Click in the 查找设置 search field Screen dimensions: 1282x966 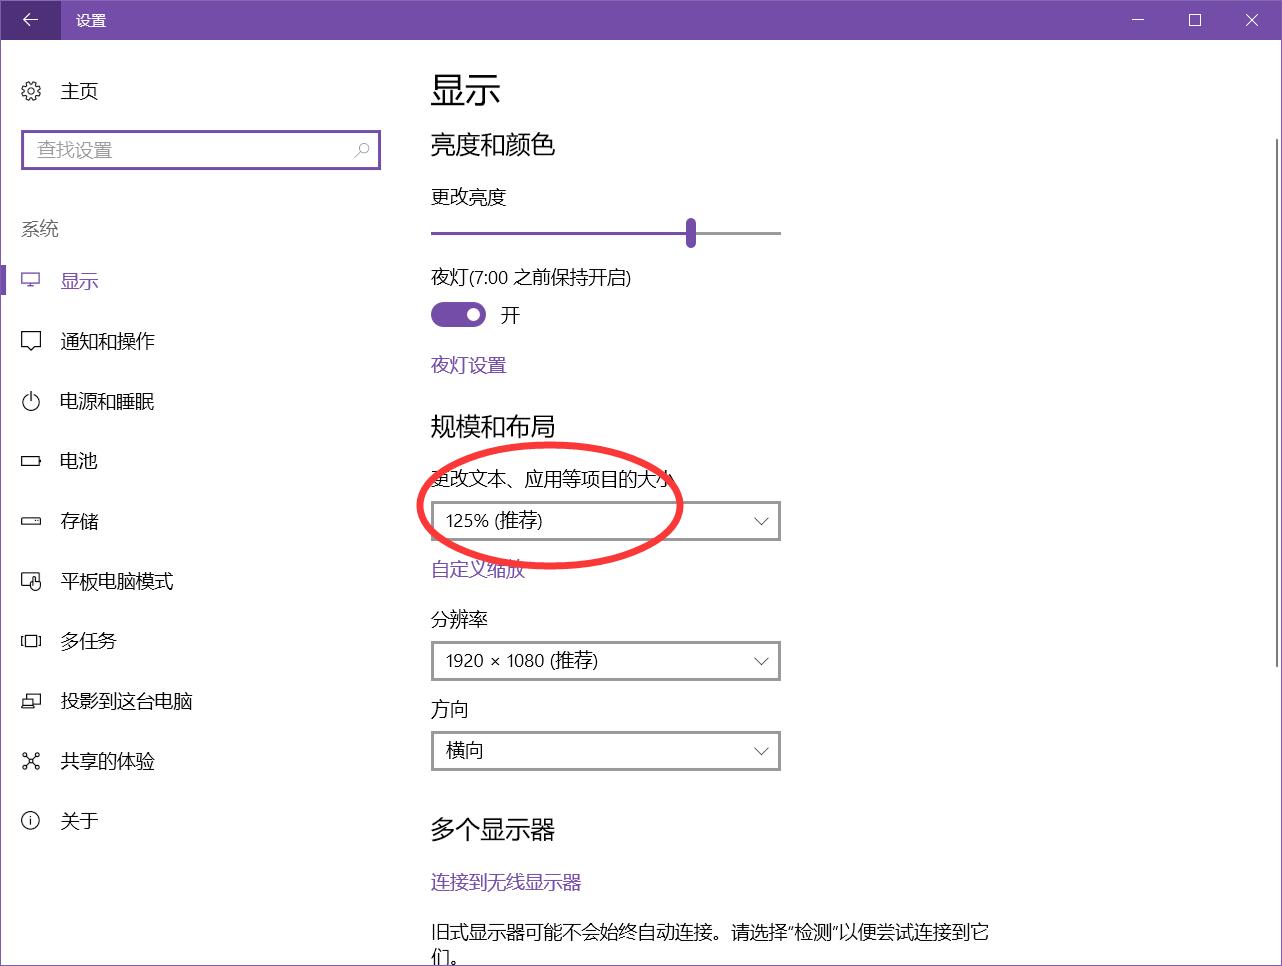(x=201, y=150)
